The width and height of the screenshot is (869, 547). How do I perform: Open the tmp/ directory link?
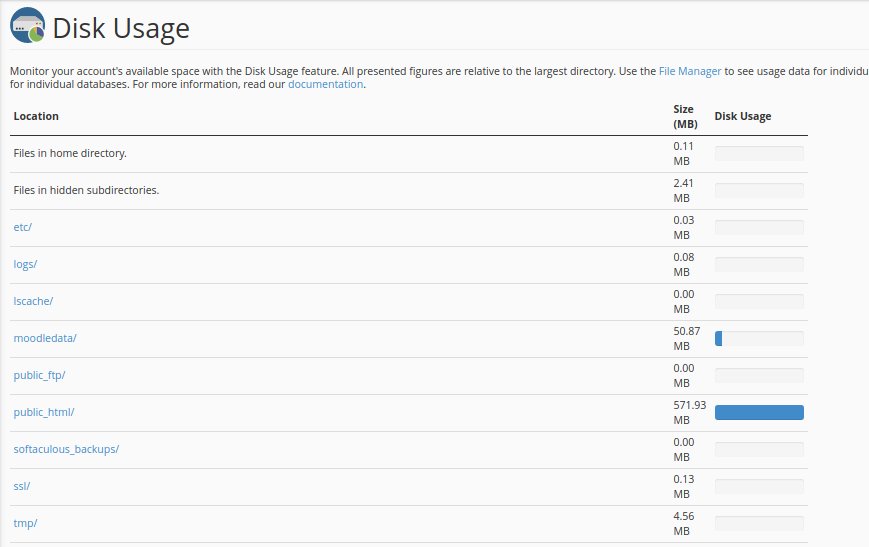click(x=25, y=523)
